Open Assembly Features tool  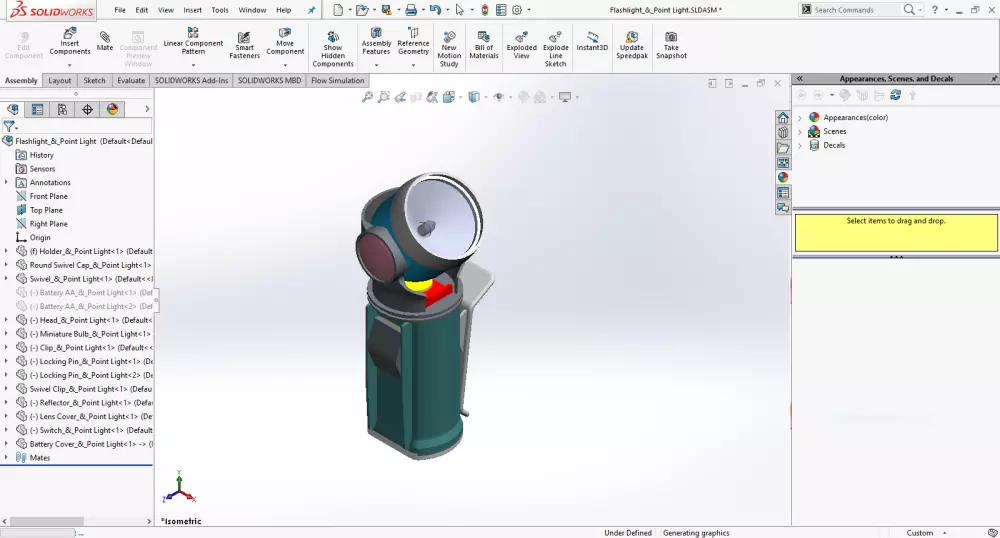tap(376, 41)
